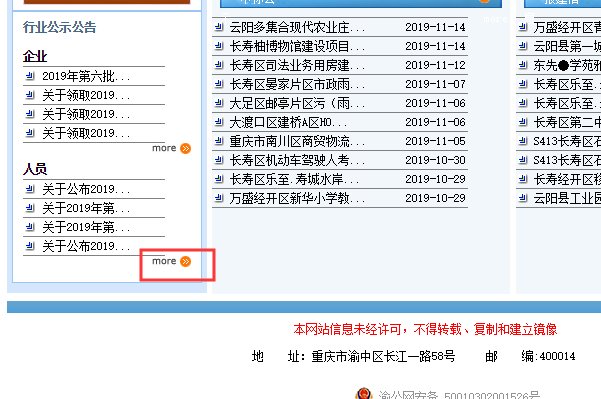This screenshot has width=601, height=399.
Task: Open 长寿区第二中 item in right column
Action: coord(567,122)
